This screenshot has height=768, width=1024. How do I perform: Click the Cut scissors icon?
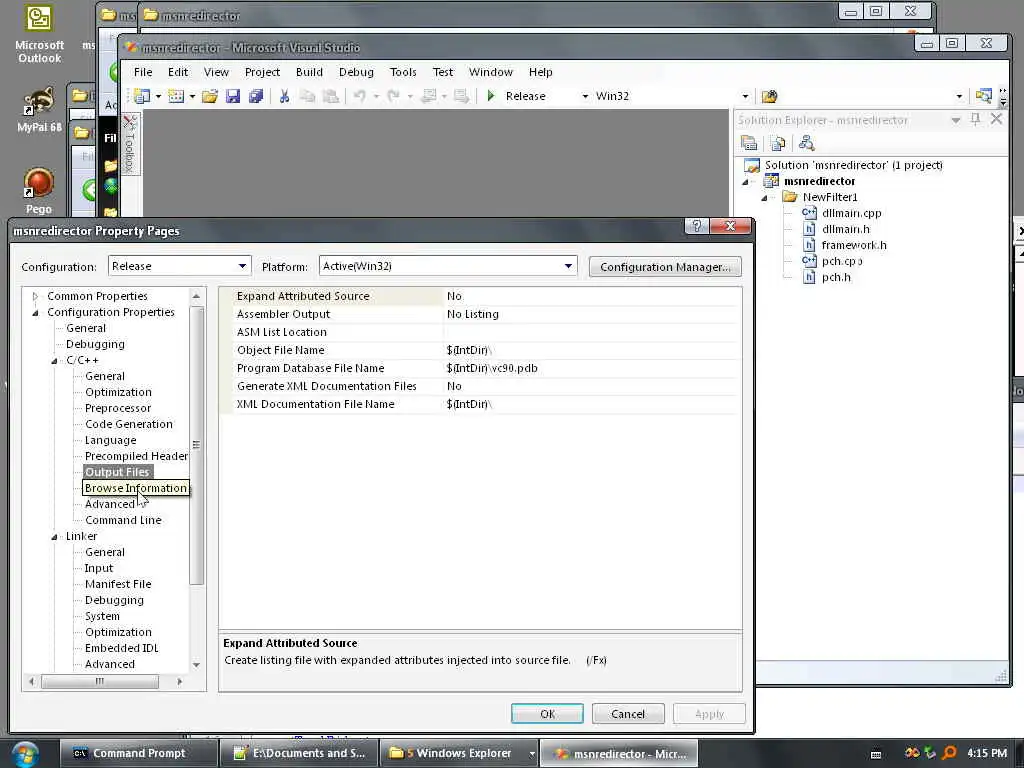[284, 96]
